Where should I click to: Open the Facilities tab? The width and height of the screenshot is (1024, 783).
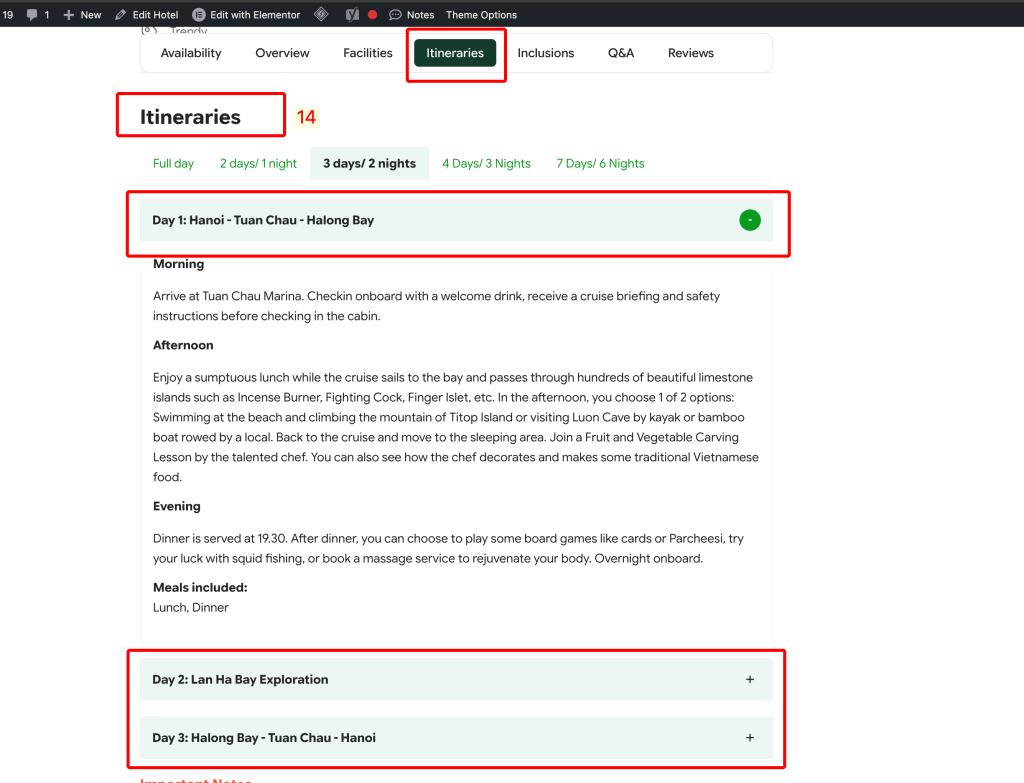point(368,53)
